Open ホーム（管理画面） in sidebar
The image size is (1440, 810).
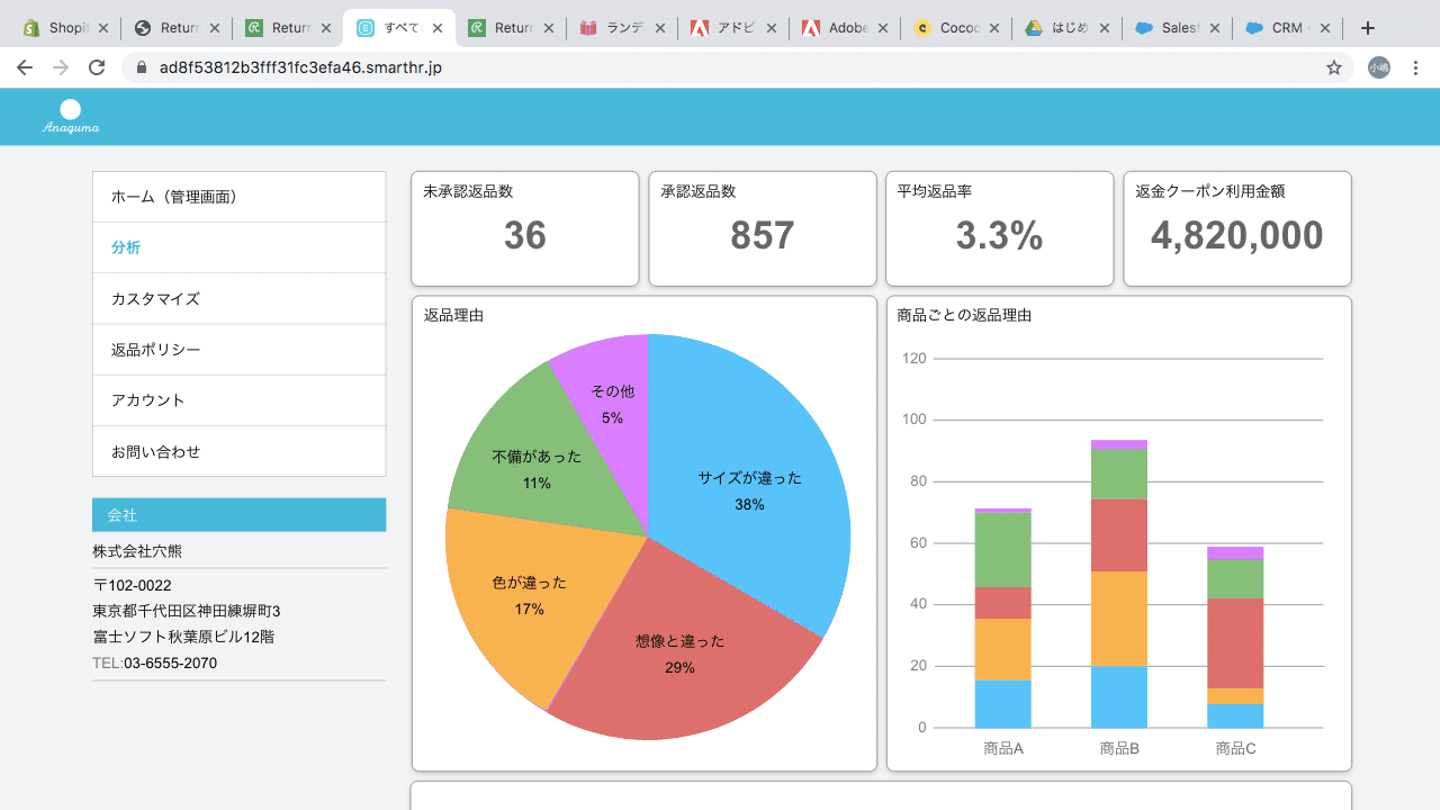point(239,197)
